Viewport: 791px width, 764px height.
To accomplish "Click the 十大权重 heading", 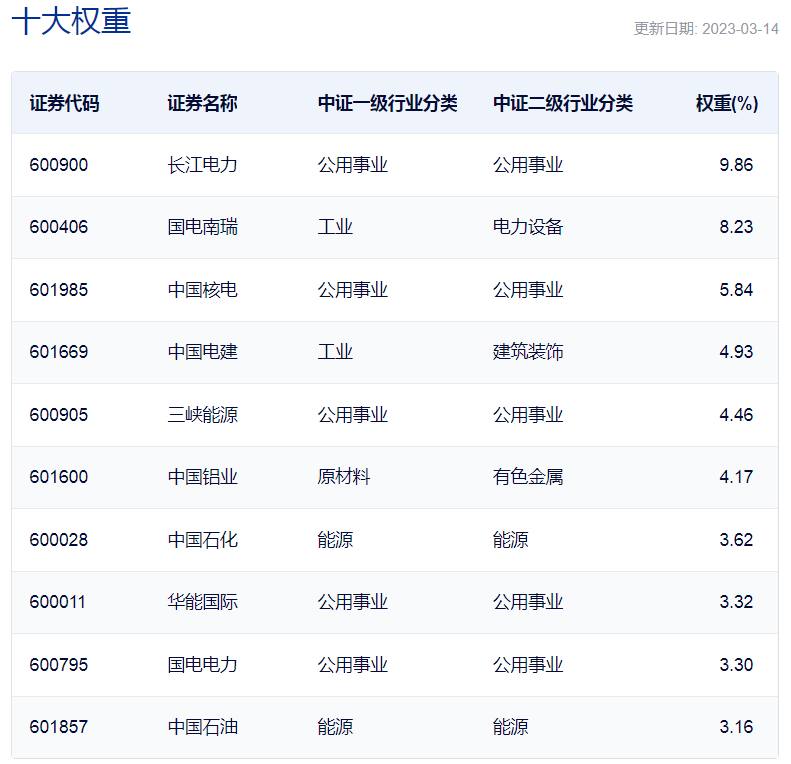I will pyautogui.click(x=71, y=21).
